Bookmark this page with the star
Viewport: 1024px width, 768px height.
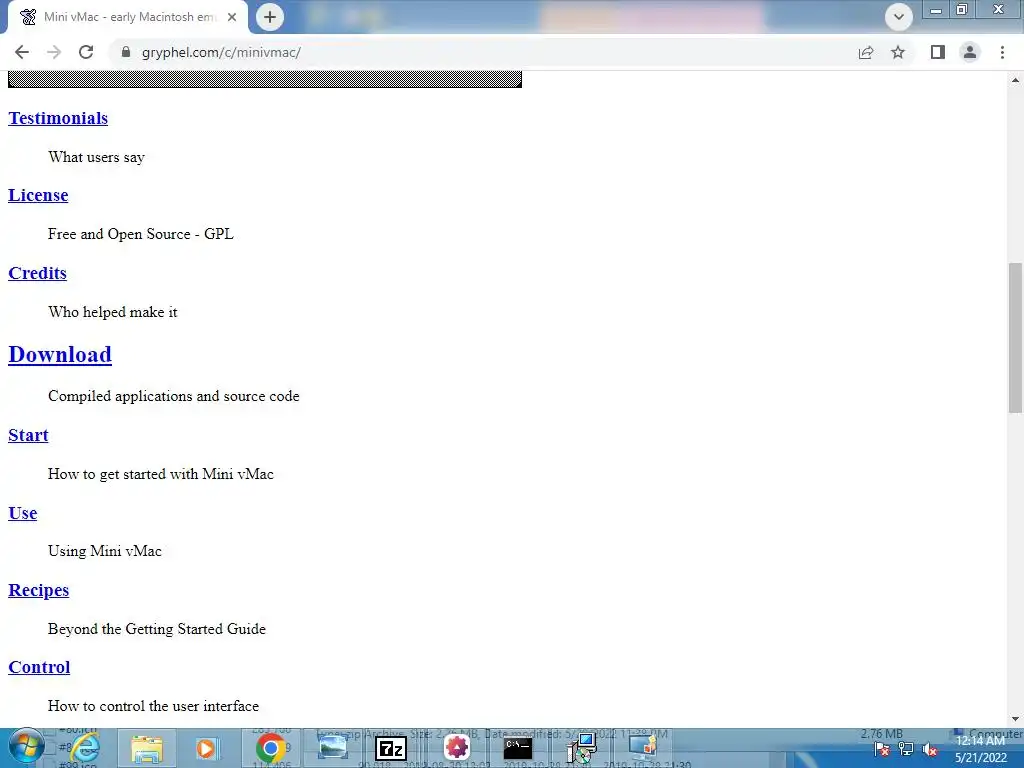tap(898, 52)
